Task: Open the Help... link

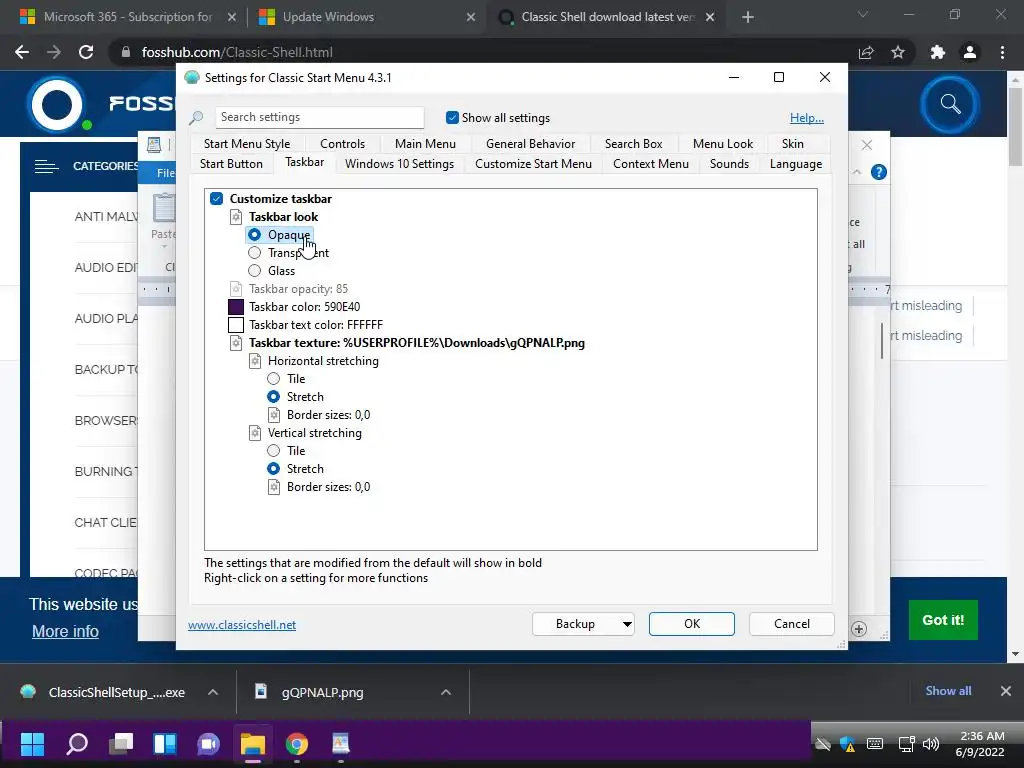Action: tap(807, 118)
